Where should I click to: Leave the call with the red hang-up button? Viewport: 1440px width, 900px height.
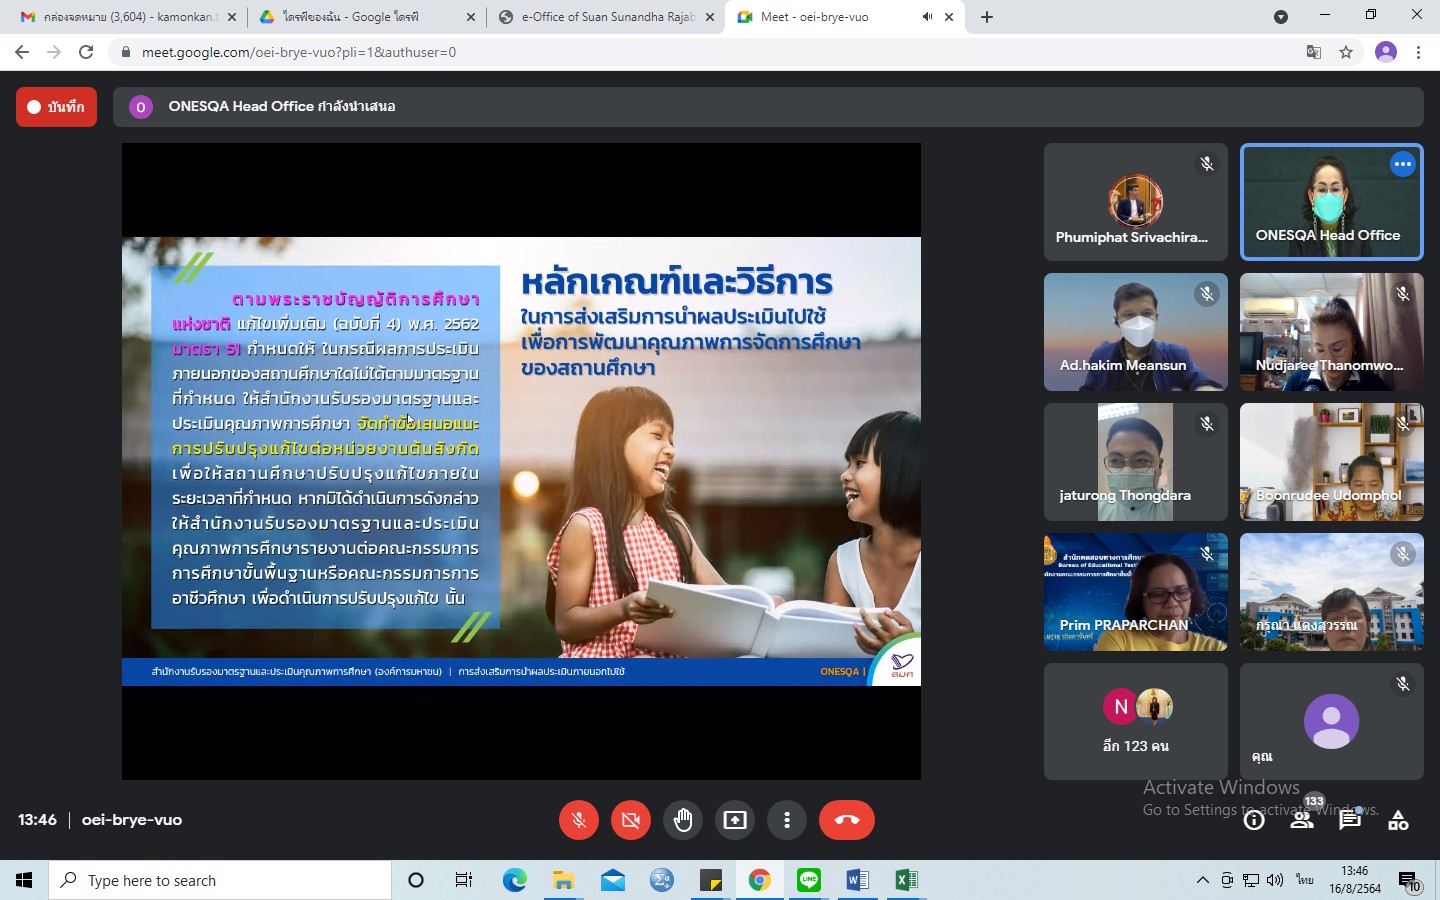[846, 820]
